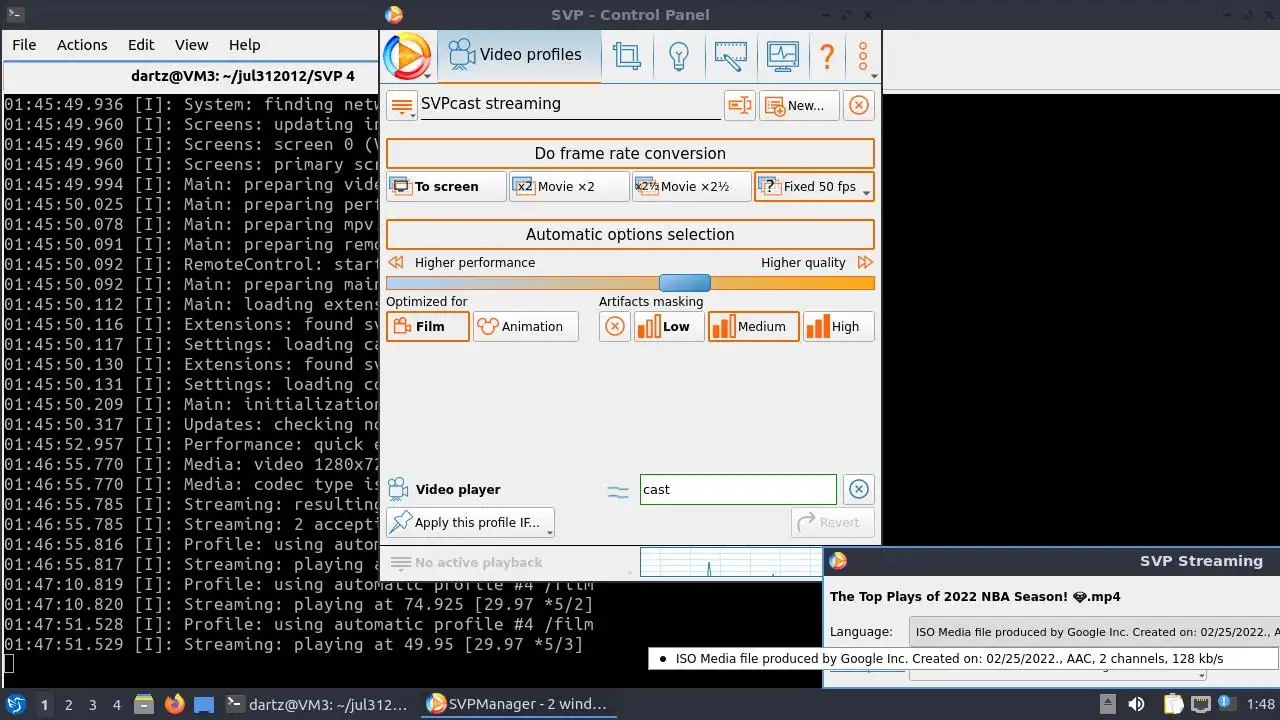Open the film-strip pencil transcoding tab

731,55
